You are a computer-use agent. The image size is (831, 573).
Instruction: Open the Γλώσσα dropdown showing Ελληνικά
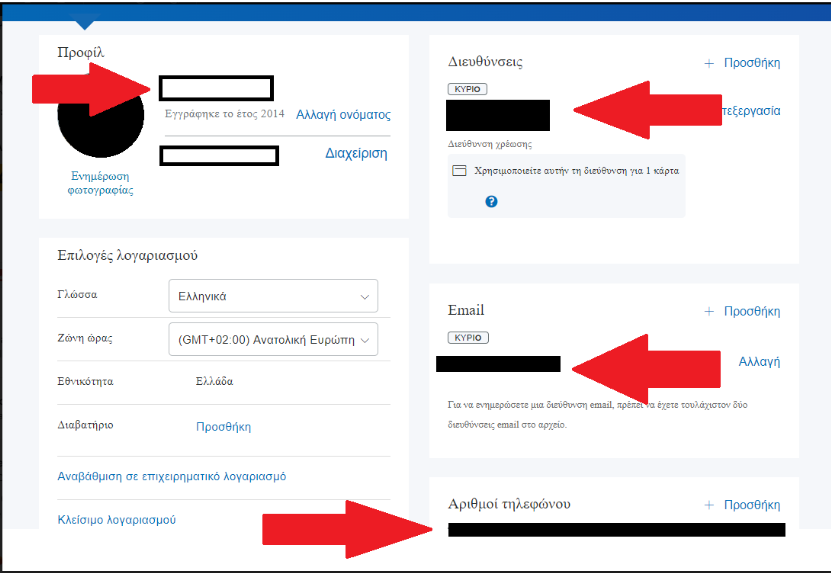pos(273,296)
